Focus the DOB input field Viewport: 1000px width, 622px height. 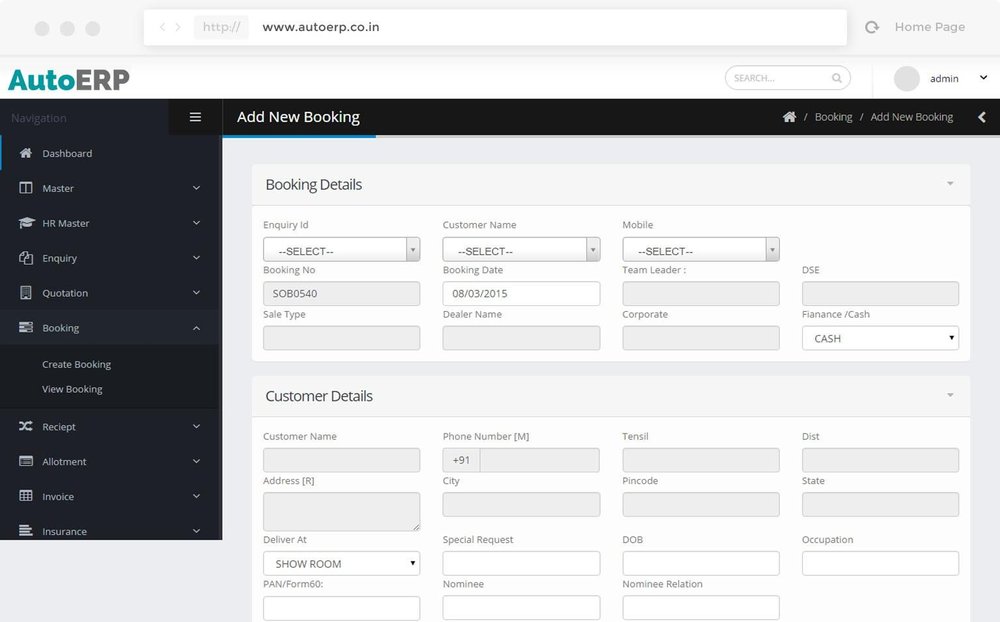[x=701, y=563]
